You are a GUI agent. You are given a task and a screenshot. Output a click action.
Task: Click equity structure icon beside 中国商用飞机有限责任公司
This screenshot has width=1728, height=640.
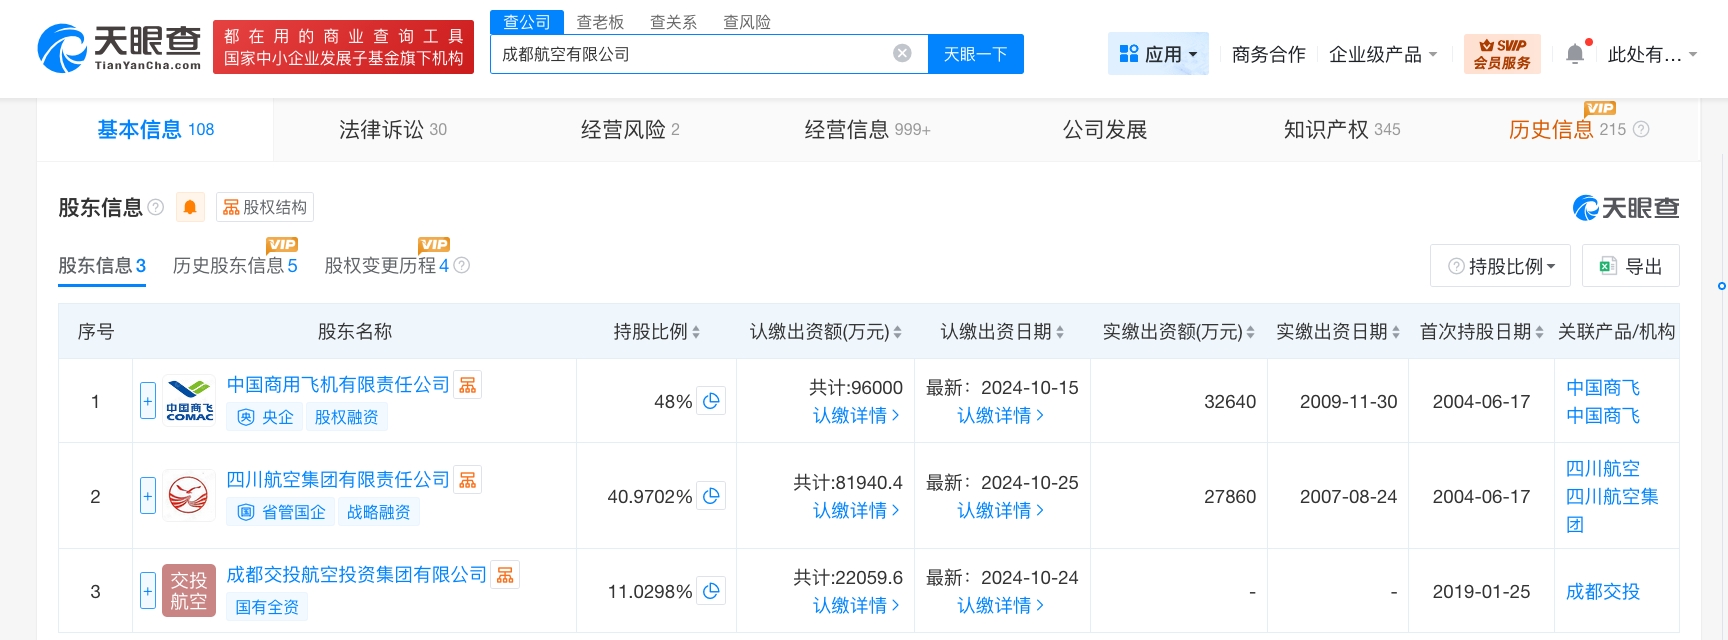(x=467, y=385)
